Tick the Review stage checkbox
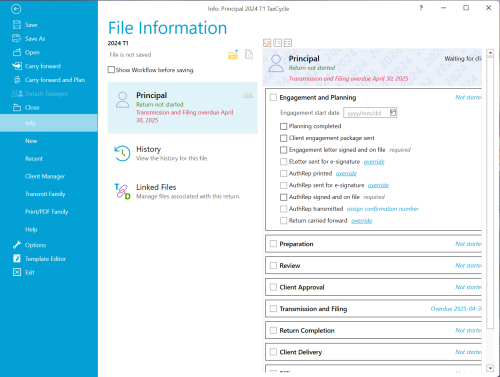The image size is (500, 377). (273, 265)
